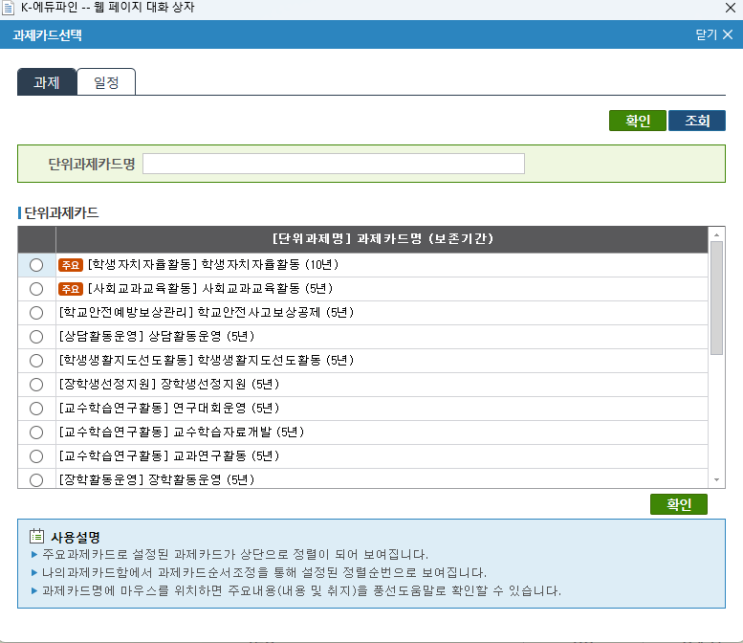Viewport: 743px width, 643px height.
Task: Click the top green 확인 button
Action: pyautogui.click(x=637, y=120)
